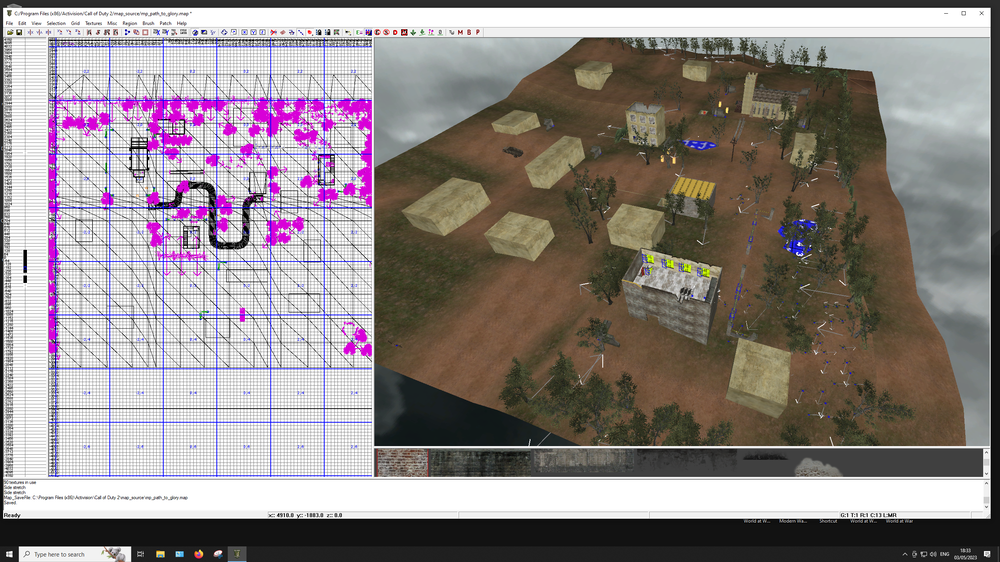Open Firefox from the taskbar
1000x562 pixels.
[x=198, y=553]
